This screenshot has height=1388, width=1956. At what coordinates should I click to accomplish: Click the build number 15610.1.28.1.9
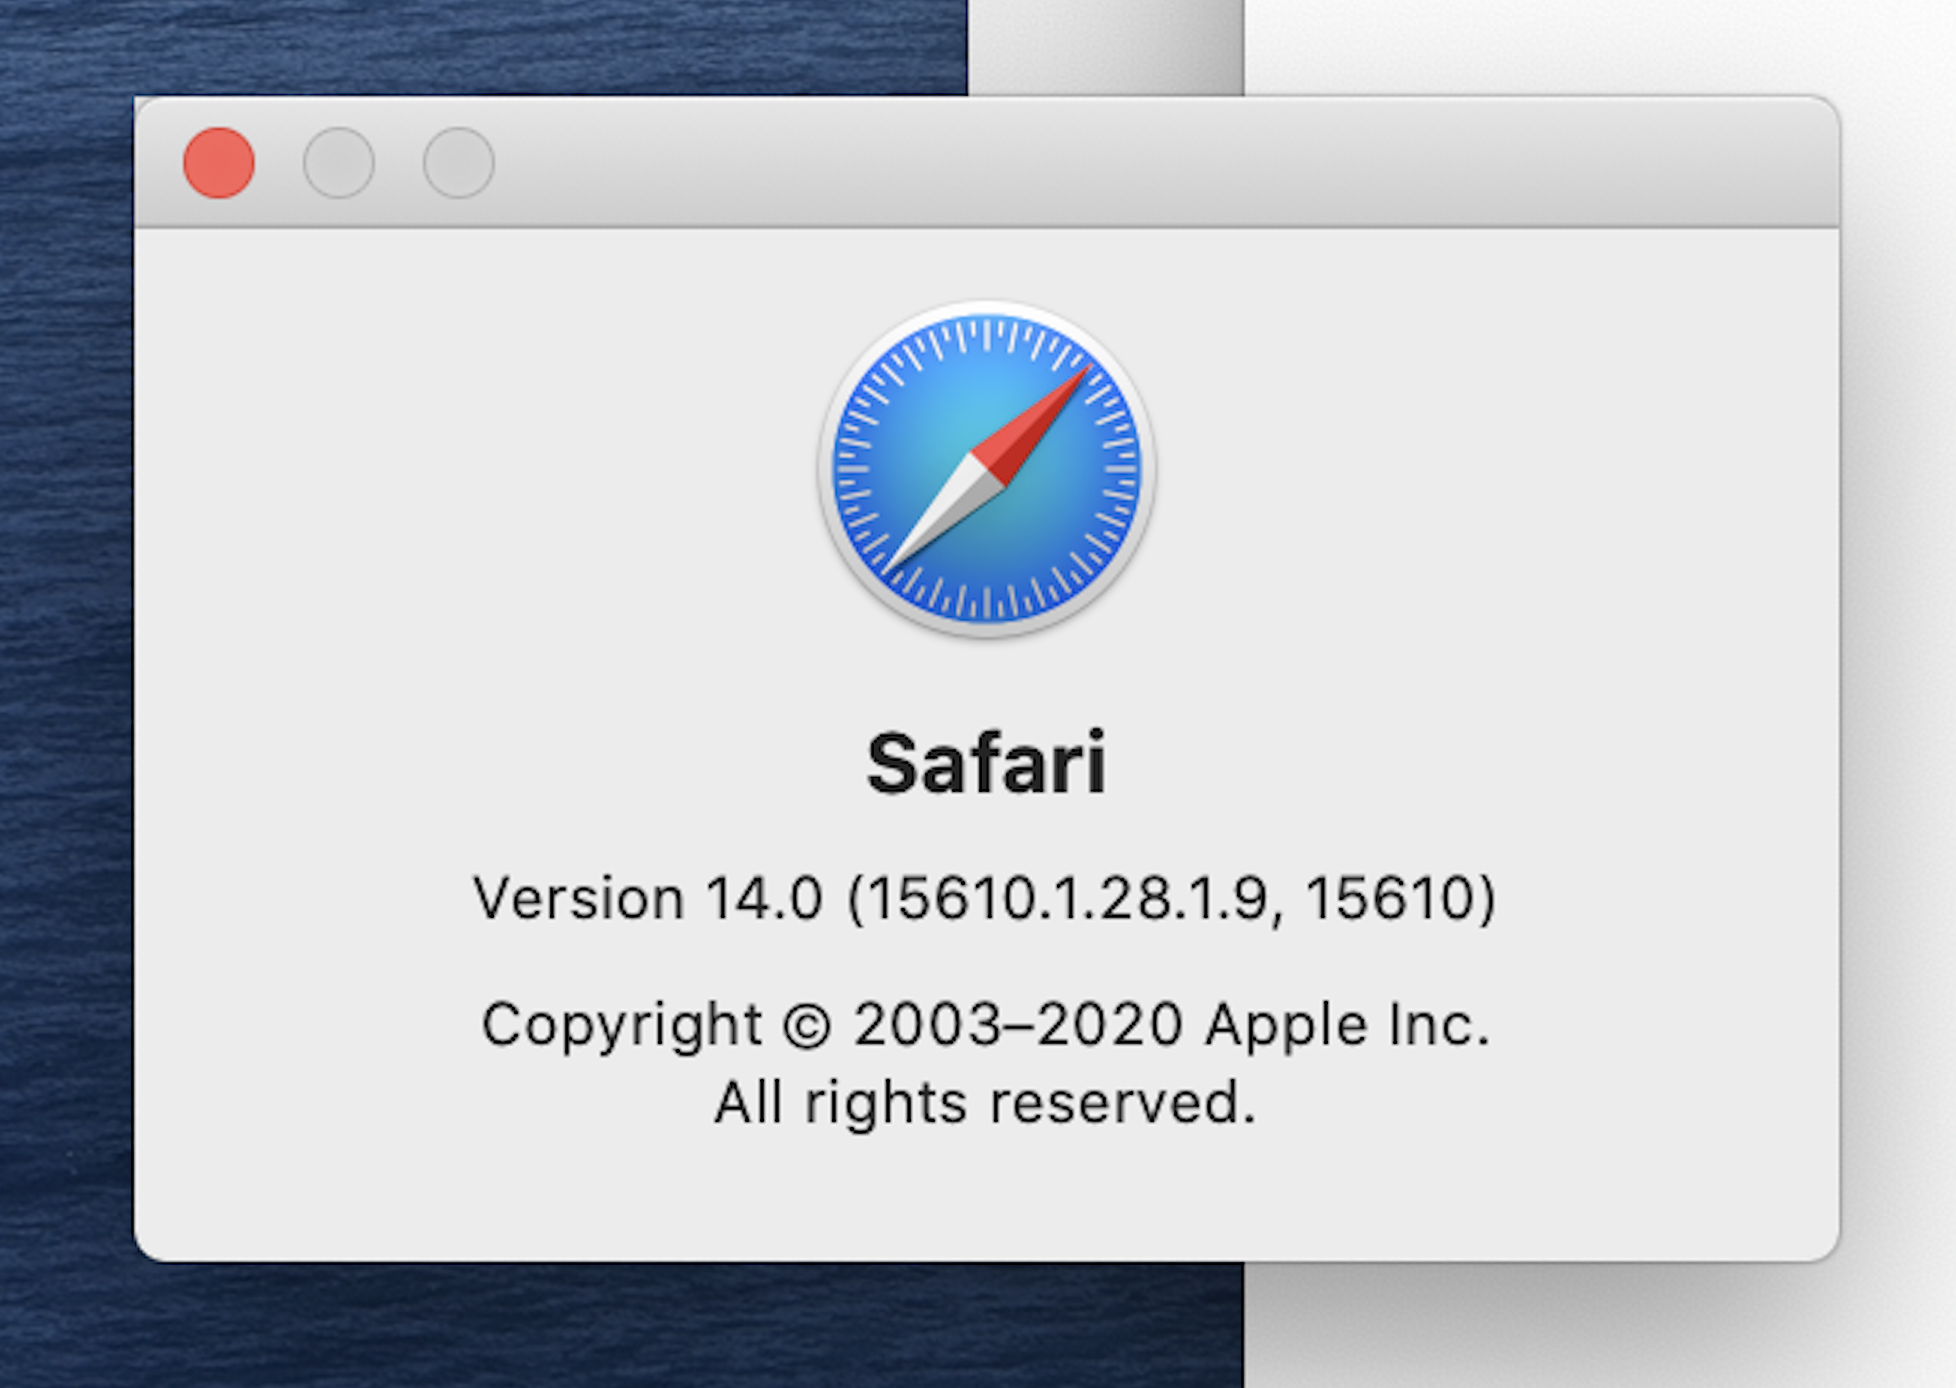point(1066,897)
